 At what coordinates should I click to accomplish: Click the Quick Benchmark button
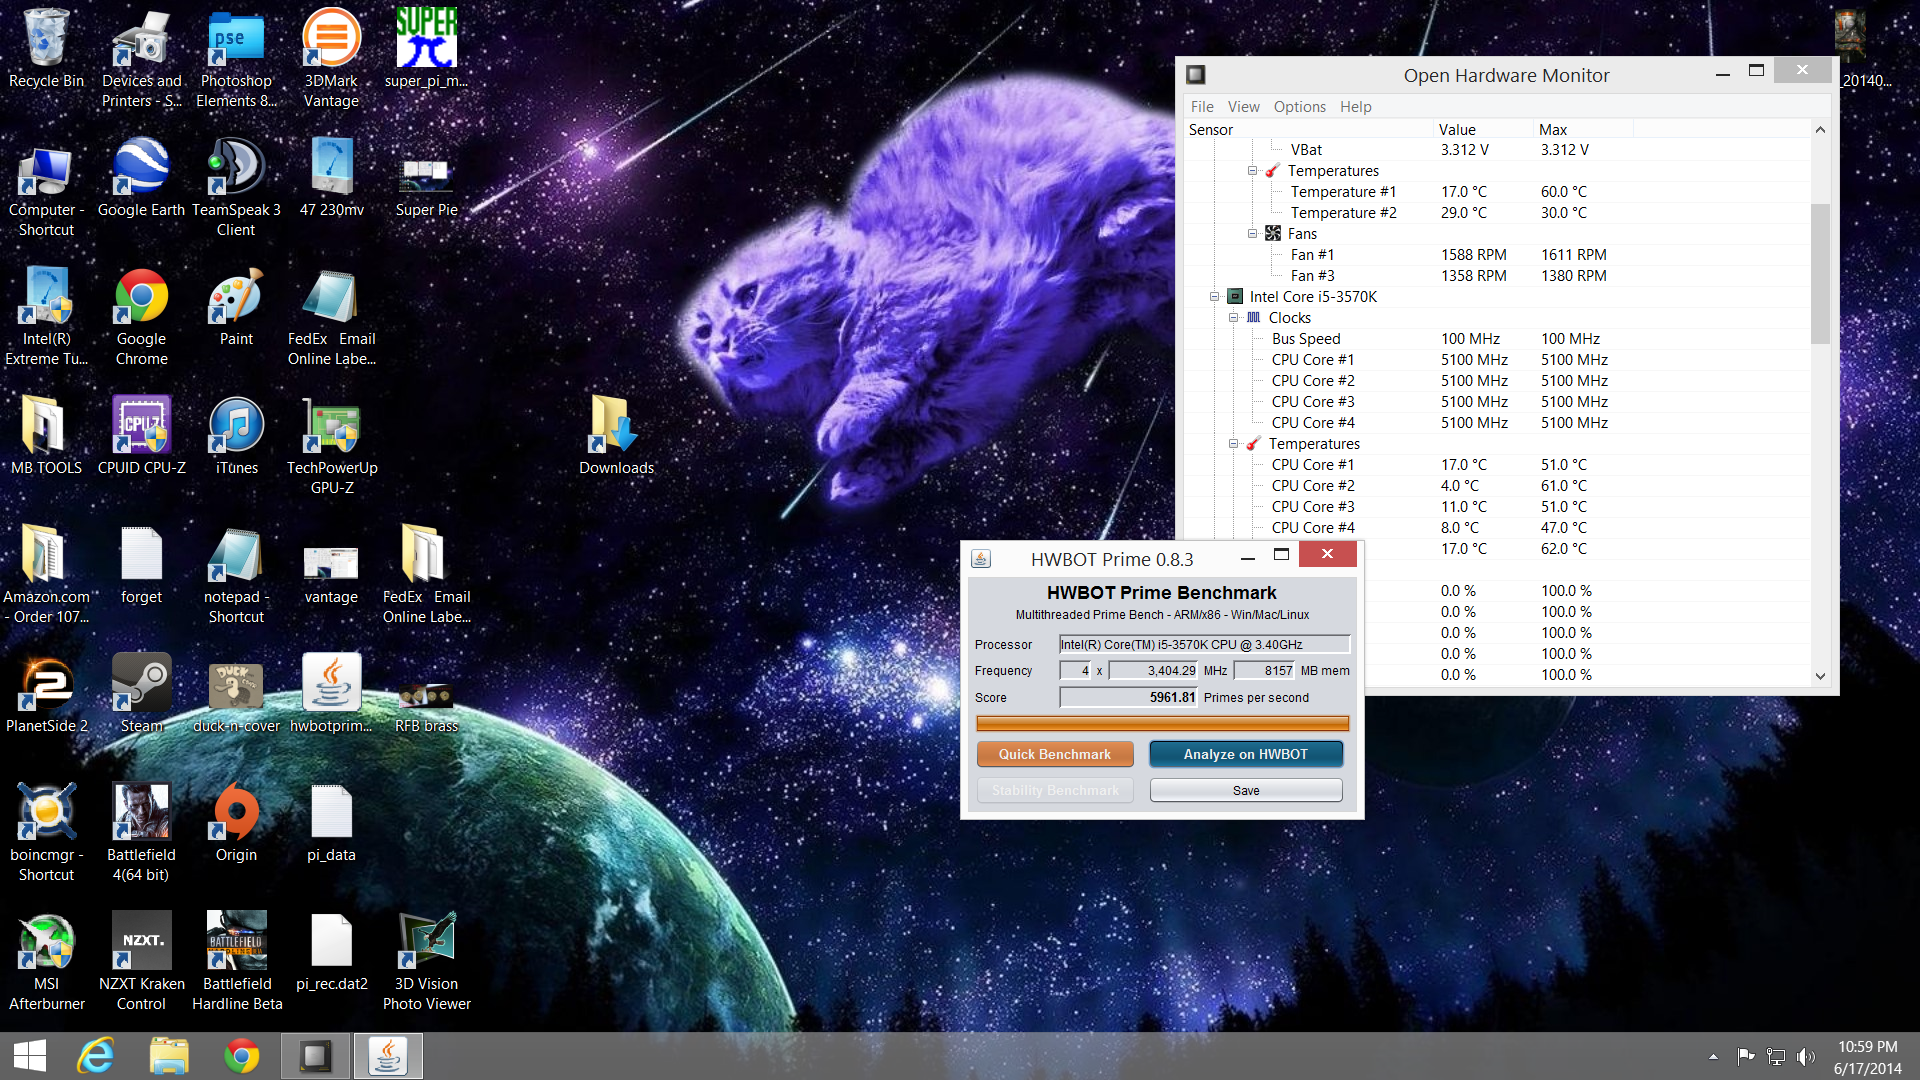[1055, 754]
